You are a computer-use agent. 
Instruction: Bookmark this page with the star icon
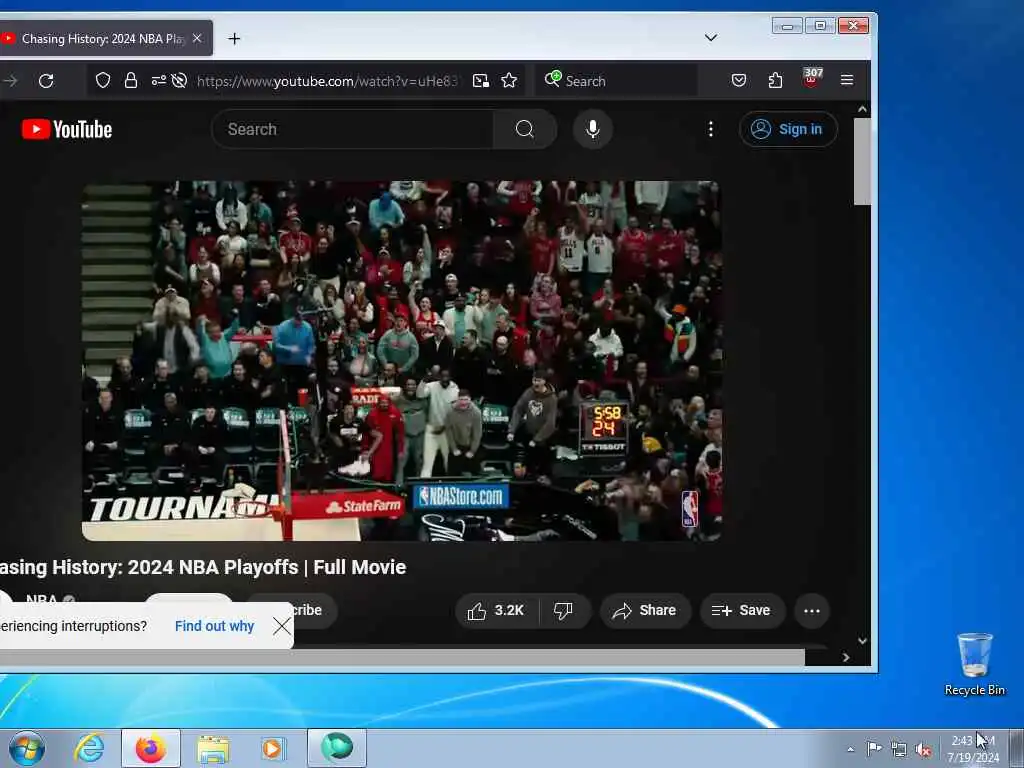[509, 80]
